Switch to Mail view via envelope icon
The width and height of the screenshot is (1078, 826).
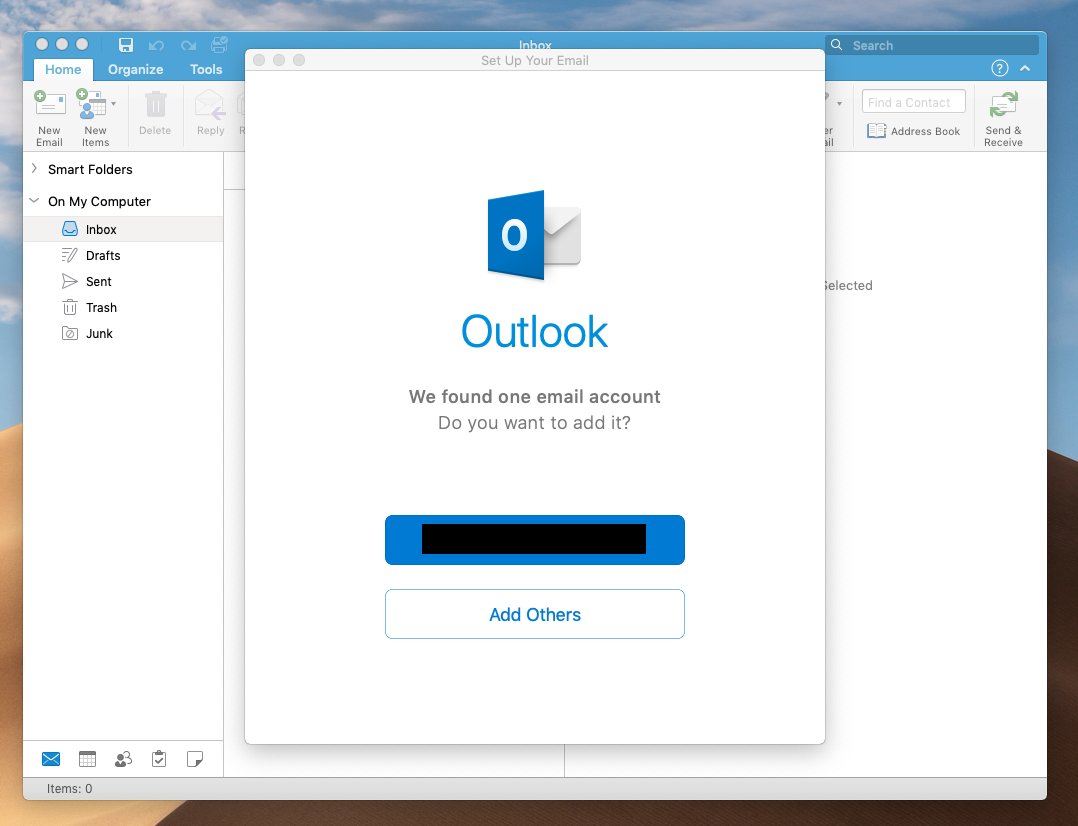pyautogui.click(x=51, y=759)
